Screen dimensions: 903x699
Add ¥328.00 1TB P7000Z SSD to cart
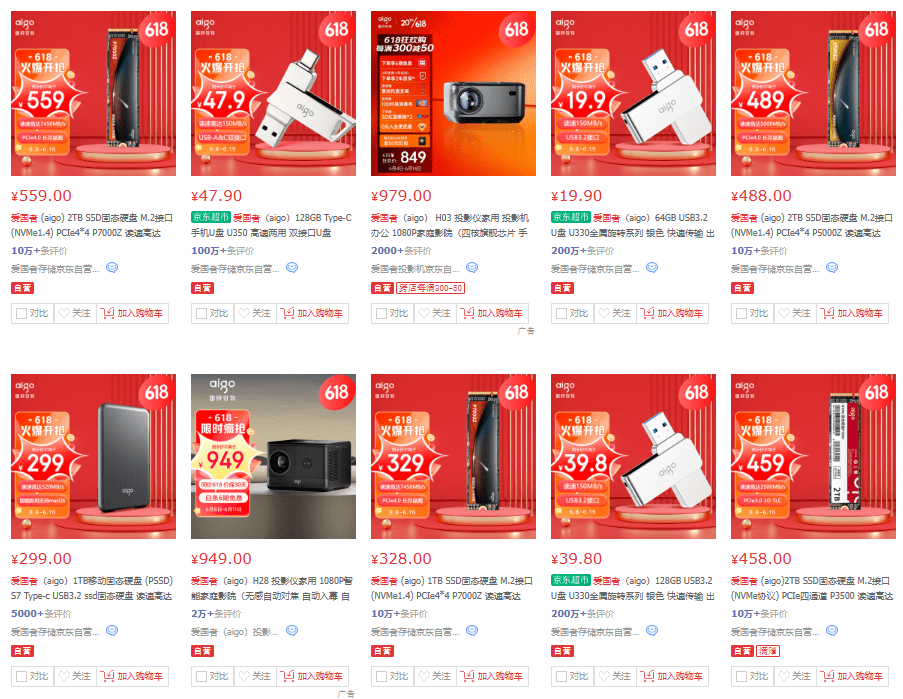pos(492,676)
